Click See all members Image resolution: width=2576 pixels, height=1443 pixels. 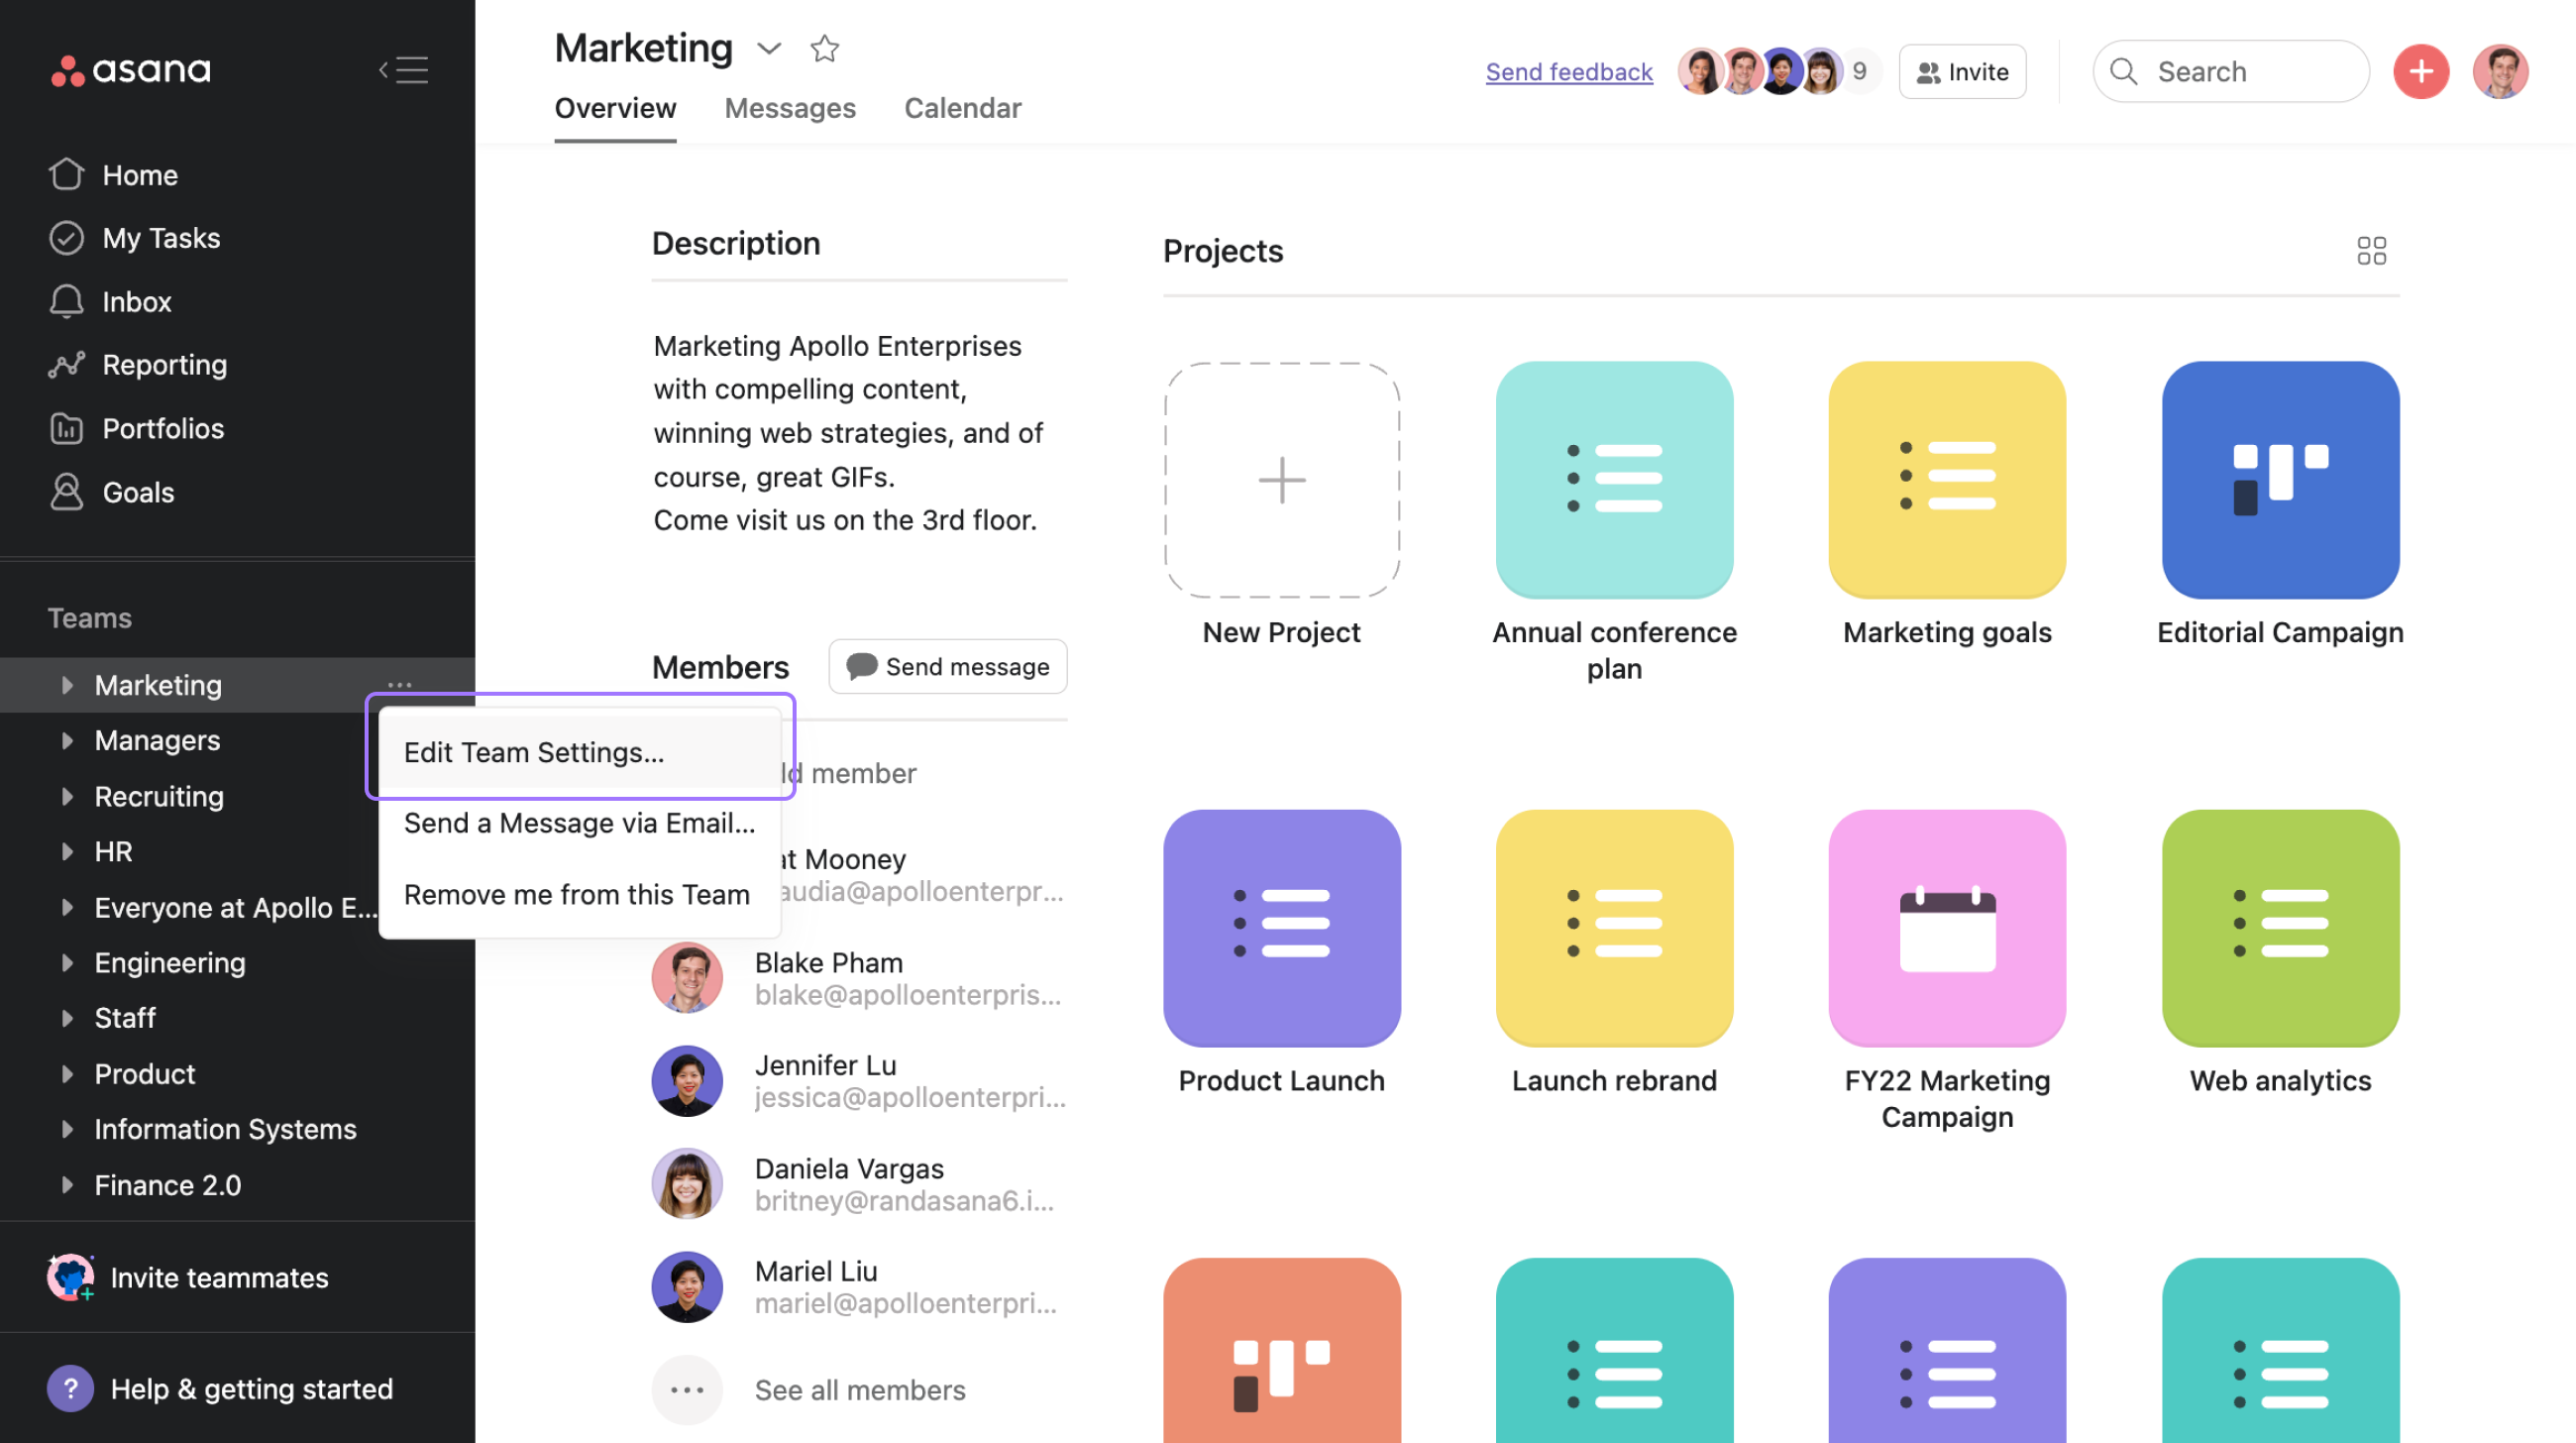pyautogui.click(x=860, y=1390)
